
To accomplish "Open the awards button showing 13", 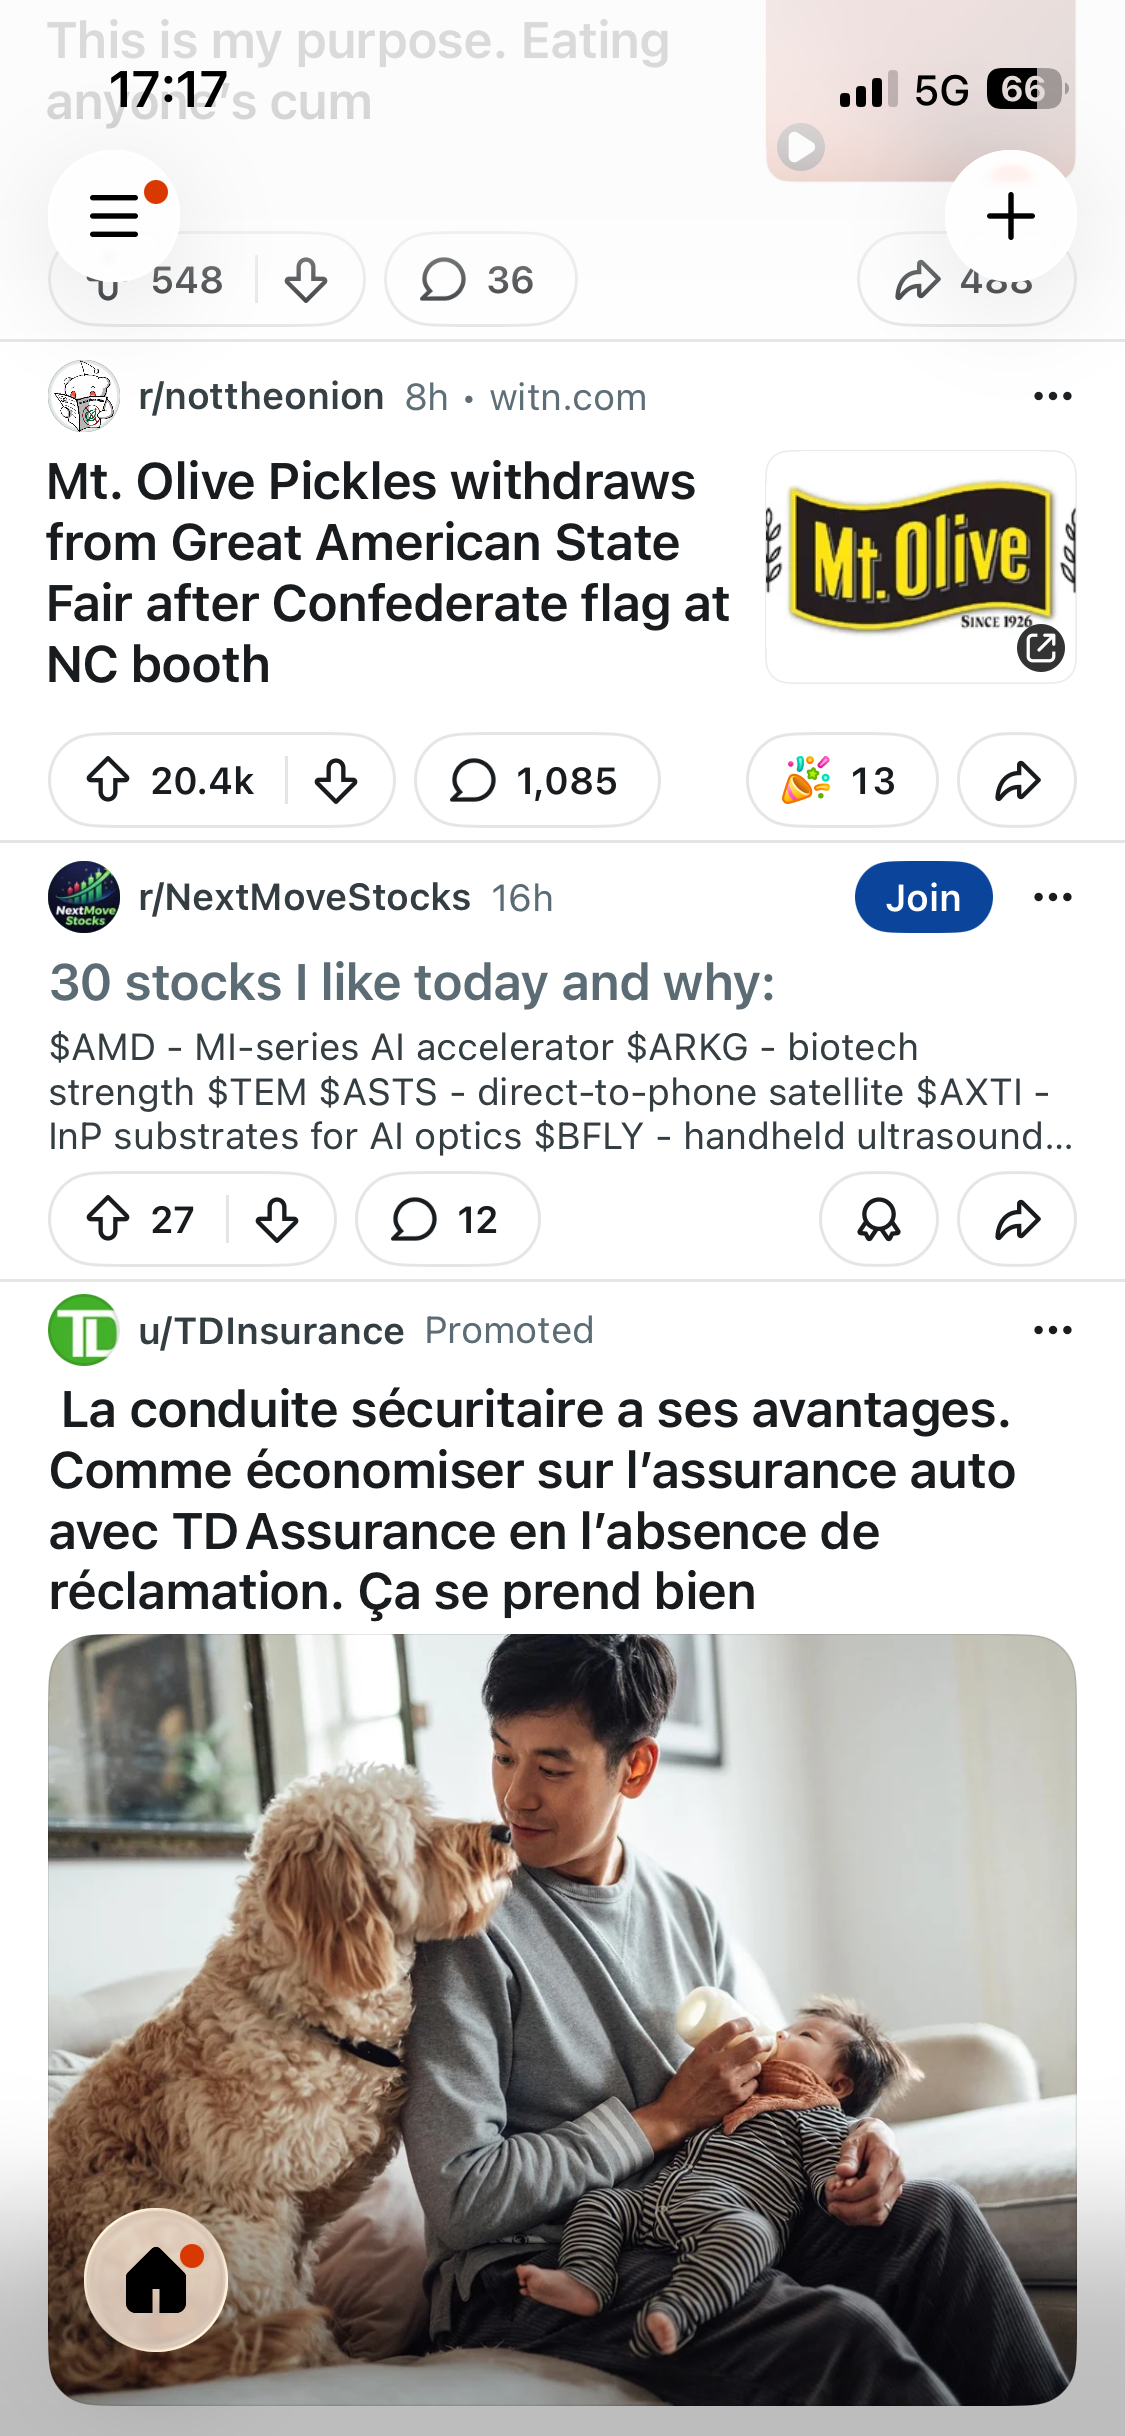I will pyautogui.click(x=842, y=780).
